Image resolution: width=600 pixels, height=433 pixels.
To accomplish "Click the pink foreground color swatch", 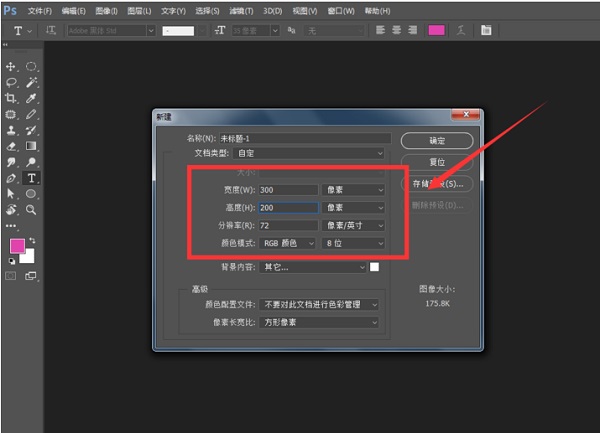I will pos(17,246).
